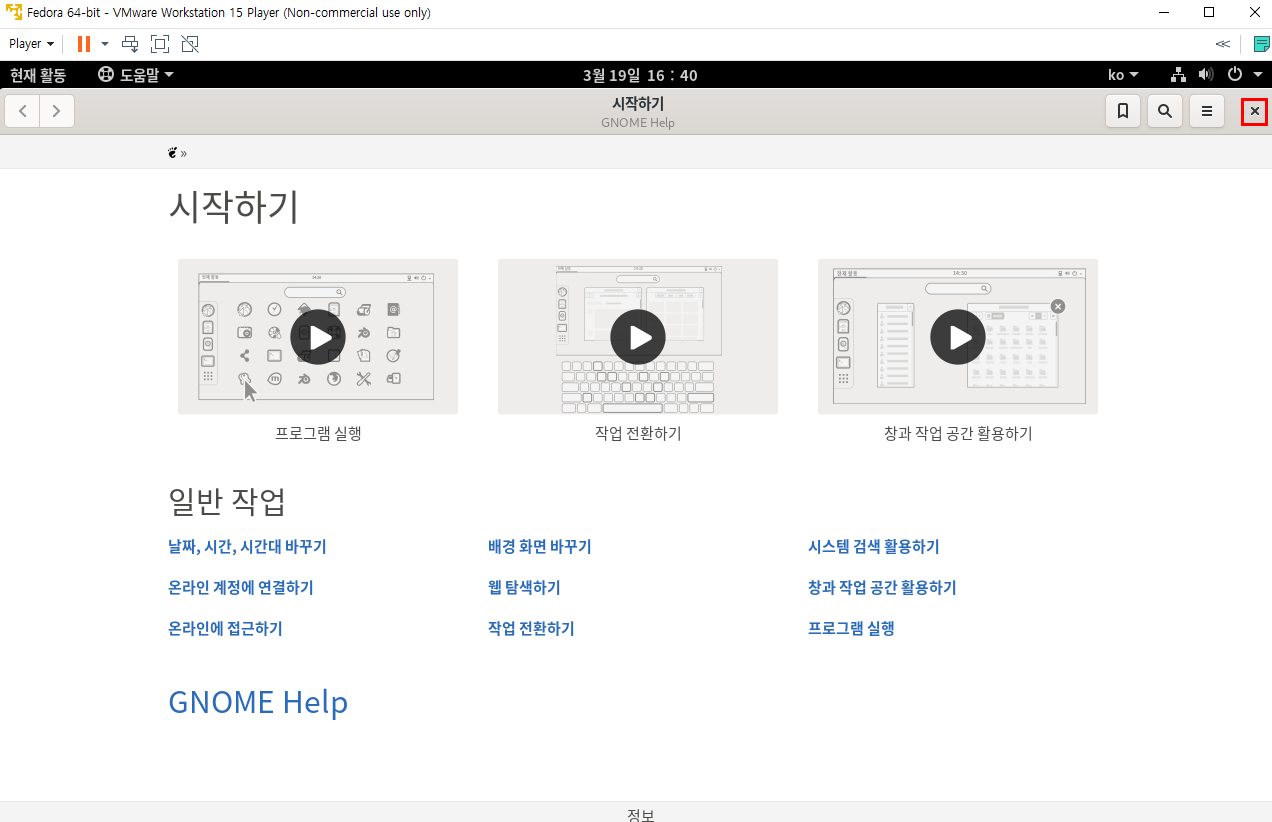Play the 작업 전환하기 video
Viewport: 1272px width, 822px height.
[x=638, y=337]
